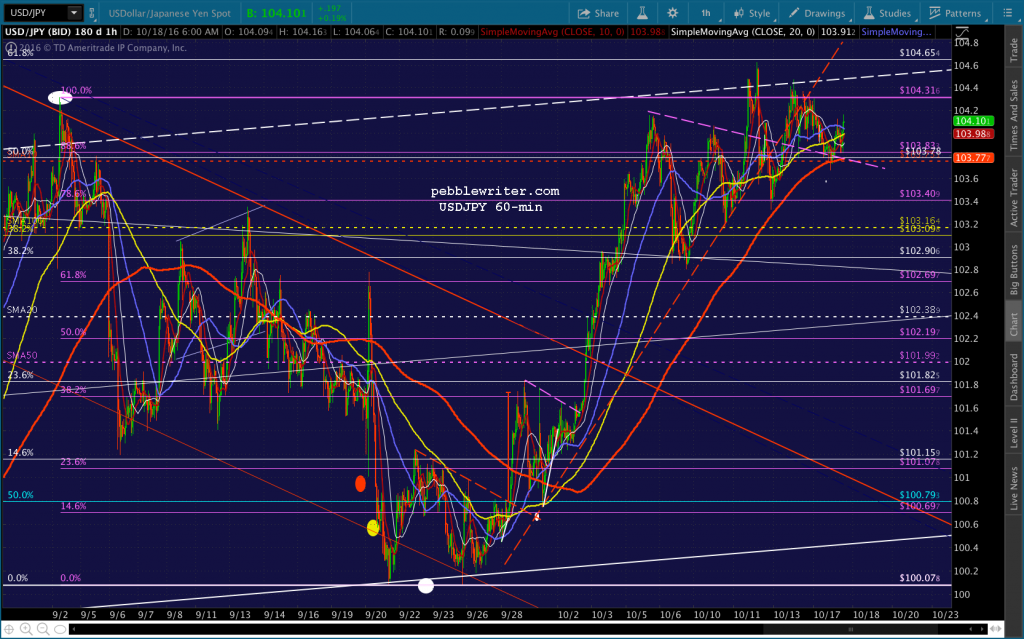Open chart settings gear icon

(x=672, y=13)
